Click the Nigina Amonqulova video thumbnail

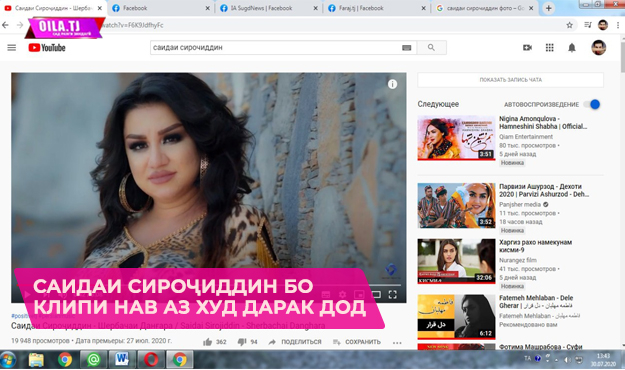(456, 138)
